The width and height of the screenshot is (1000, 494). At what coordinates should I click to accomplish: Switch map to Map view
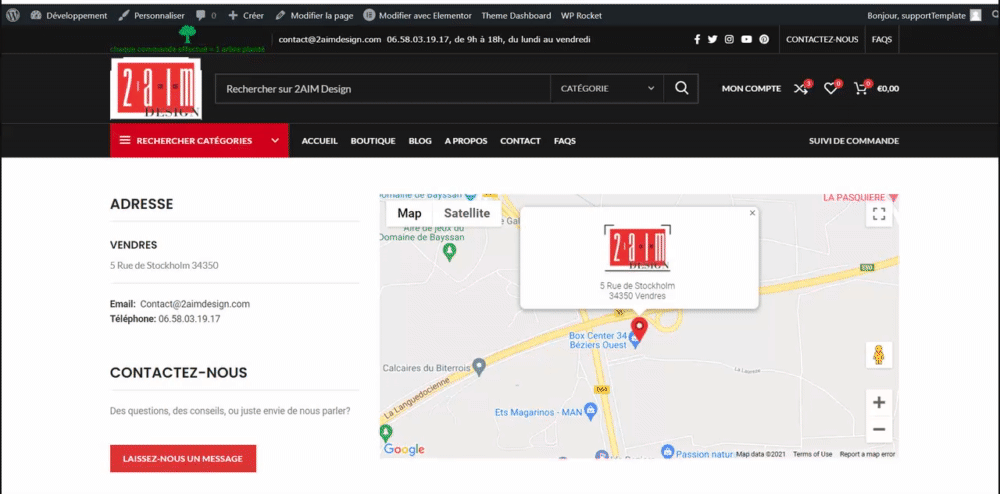coord(409,214)
